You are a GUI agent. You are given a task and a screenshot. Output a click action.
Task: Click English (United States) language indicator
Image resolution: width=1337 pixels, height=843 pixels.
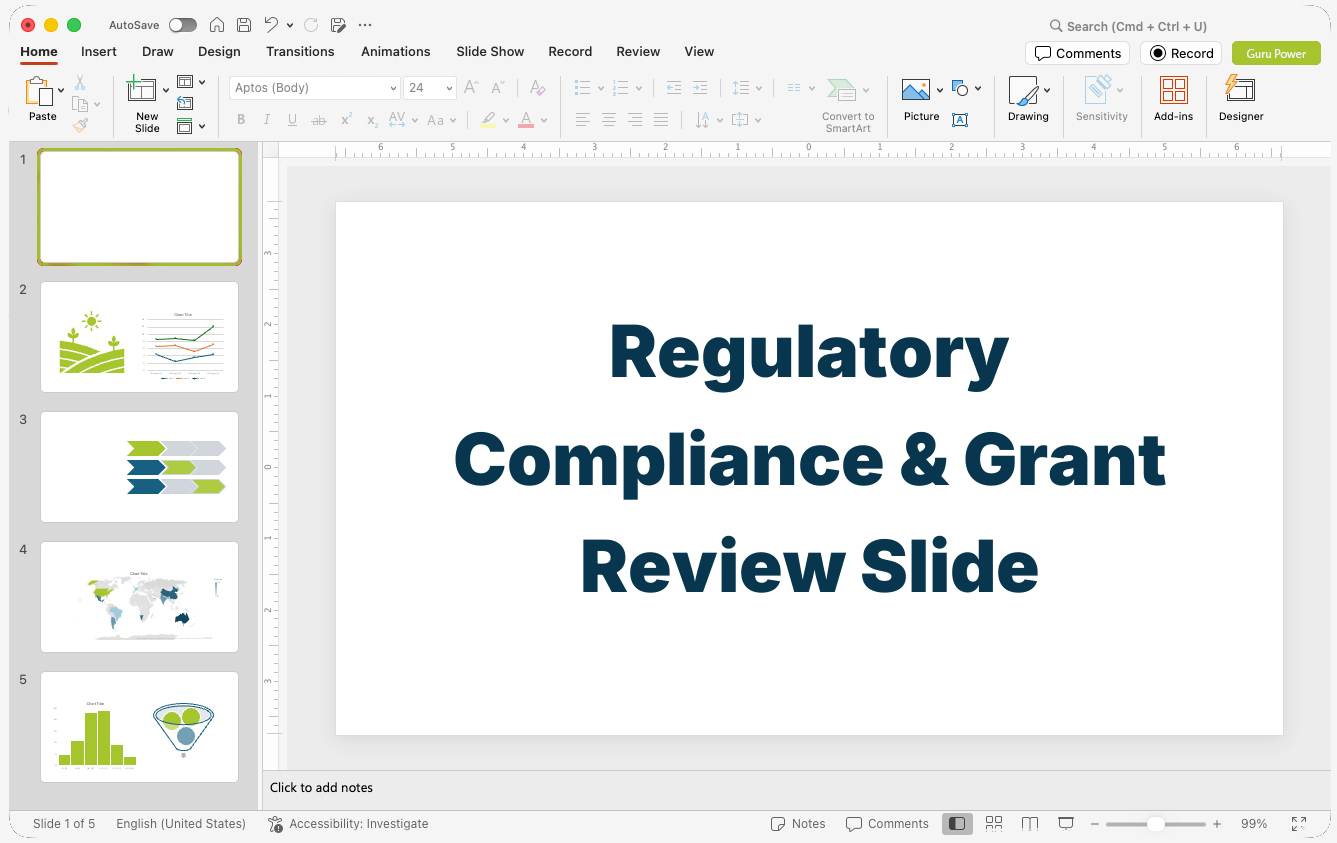pyautogui.click(x=181, y=824)
